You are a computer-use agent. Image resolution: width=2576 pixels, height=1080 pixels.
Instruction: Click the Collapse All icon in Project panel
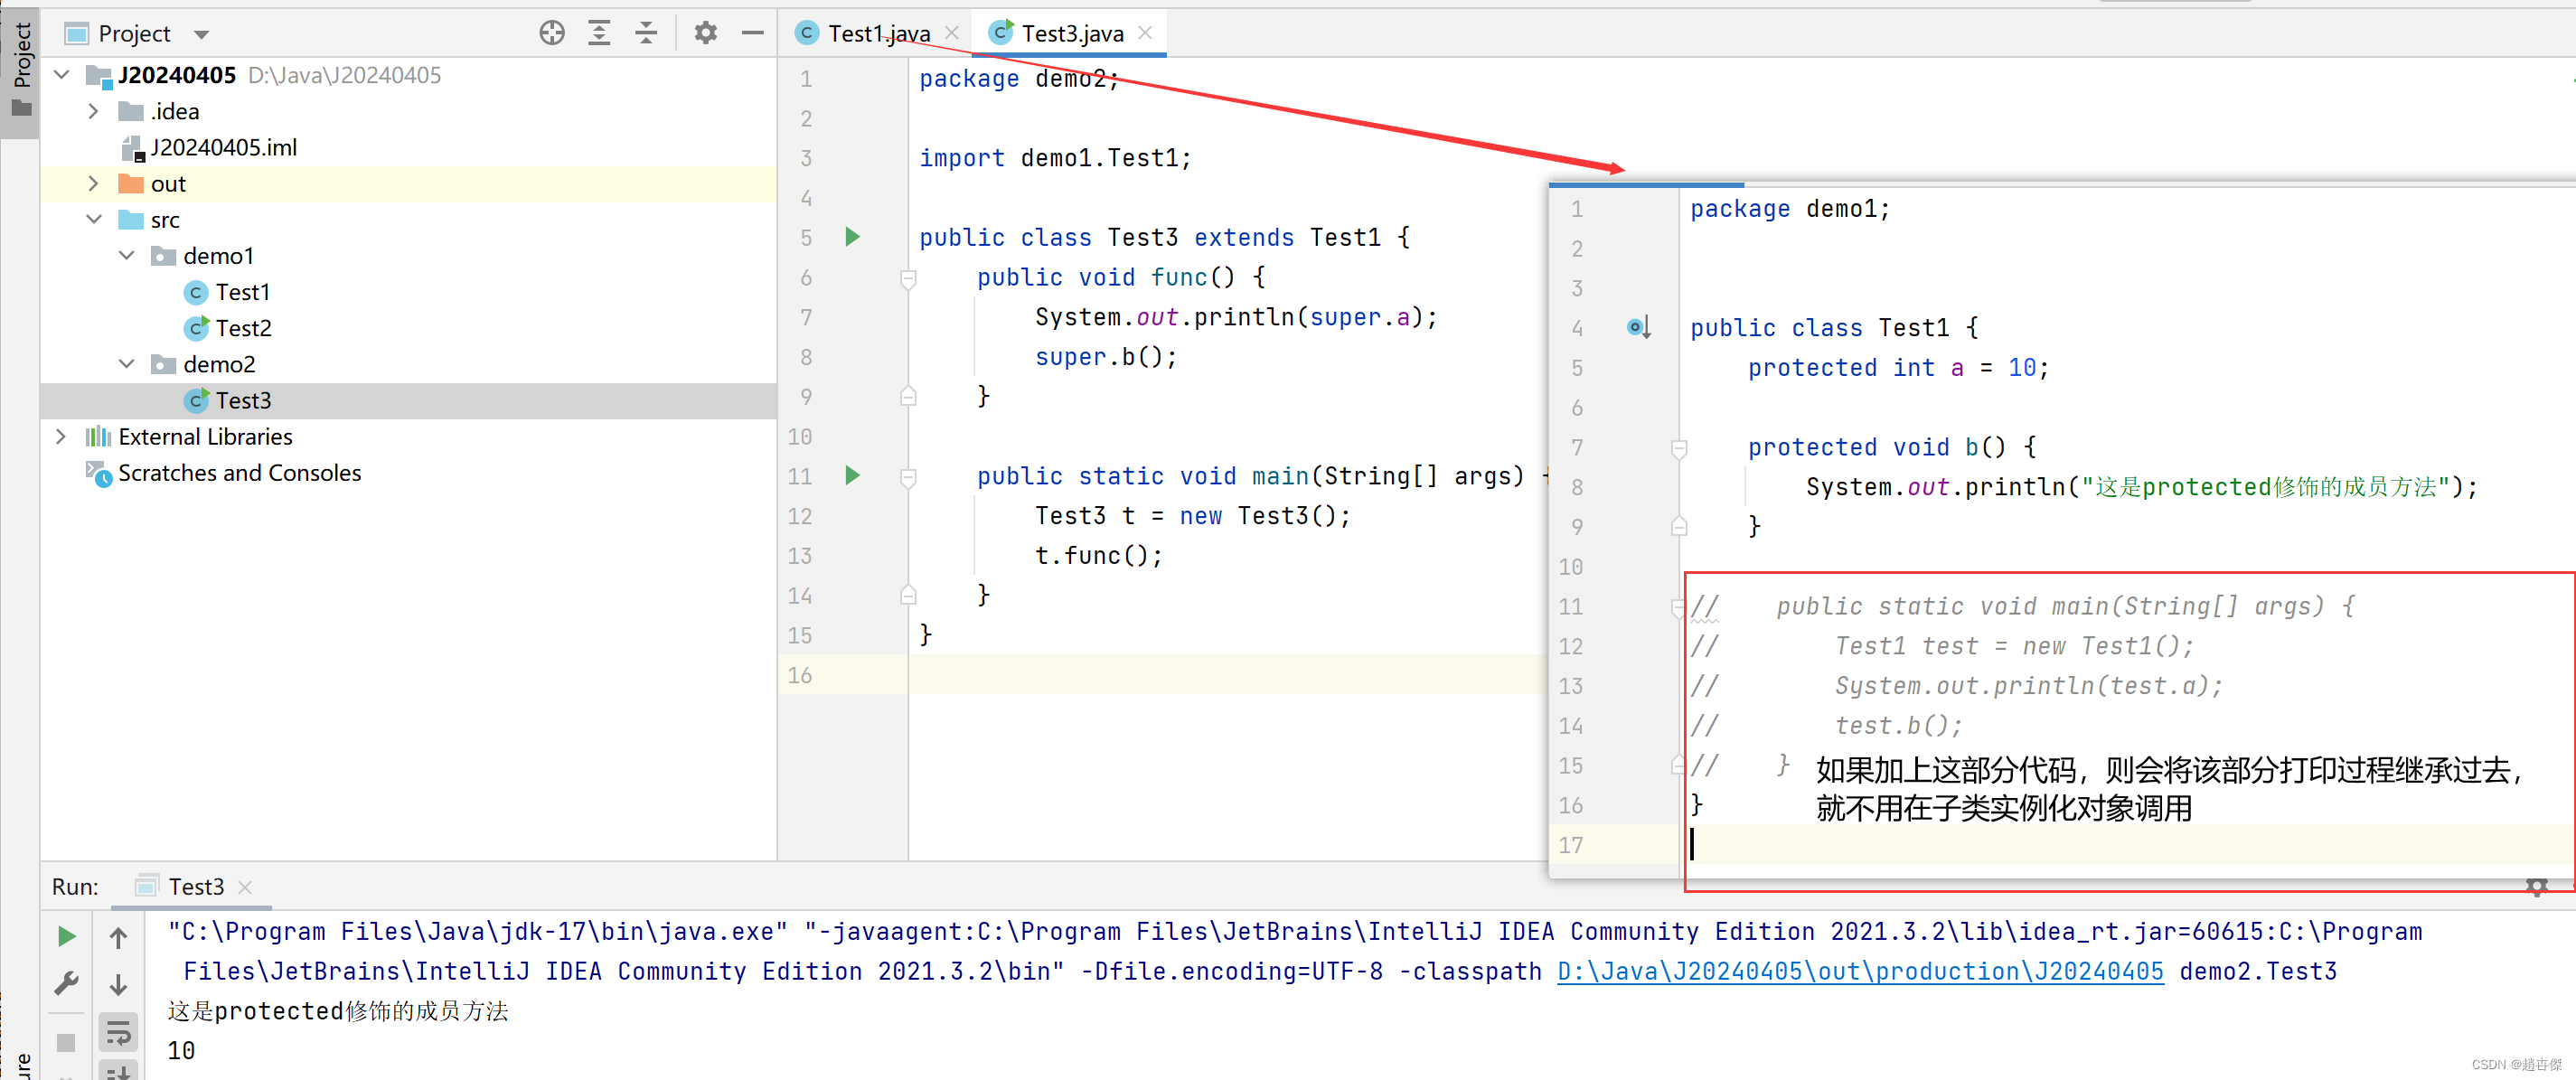tap(646, 33)
